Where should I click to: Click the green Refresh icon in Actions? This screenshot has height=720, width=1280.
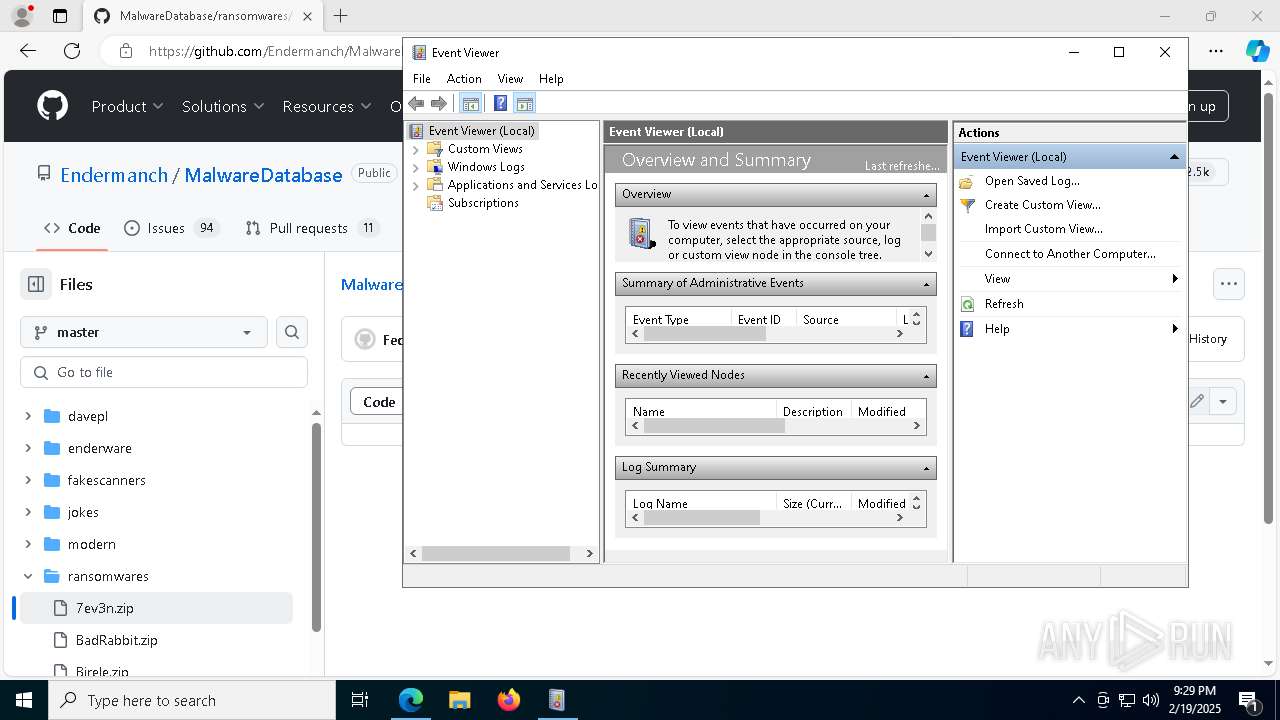[967, 304]
